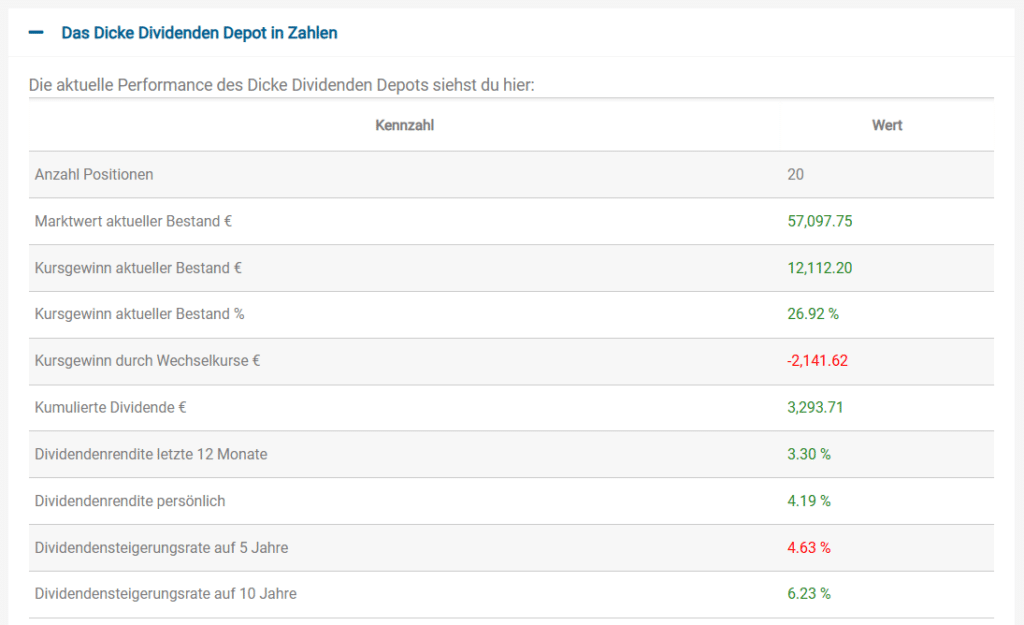Viewport: 1024px width, 625px height.
Task: Select 'Dividendenrendite letzte 12 Monate' label
Action: pos(151,454)
